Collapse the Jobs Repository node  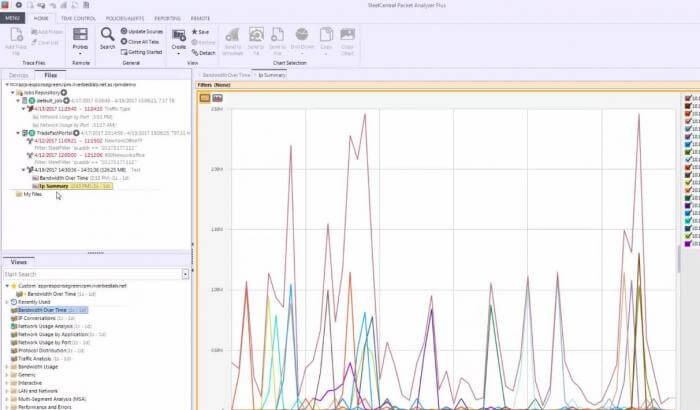(12, 92)
